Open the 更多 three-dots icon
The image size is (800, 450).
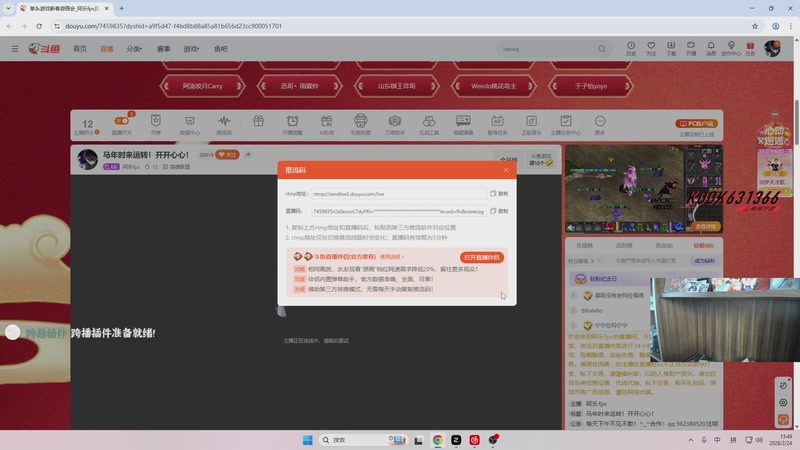(x=600, y=124)
